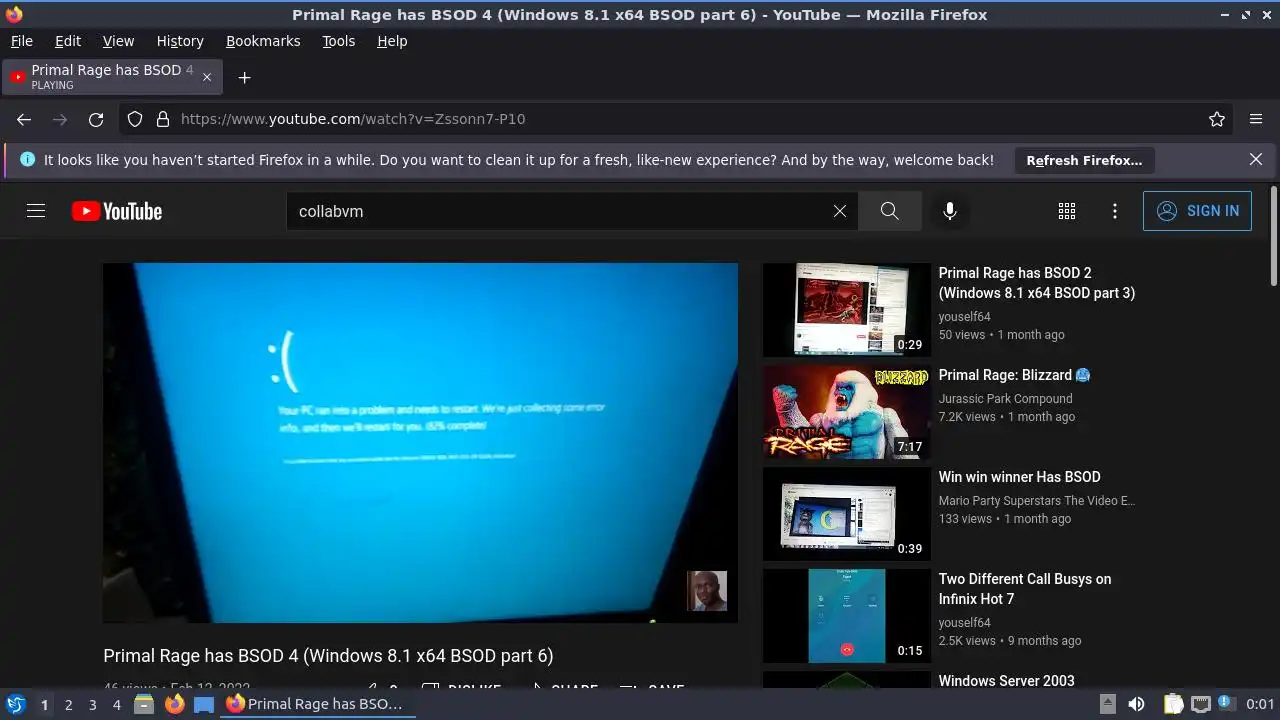Image resolution: width=1280 pixels, height=720 pixels.
Task: Search with voice using the microphone icon
Action: (950, 211)
